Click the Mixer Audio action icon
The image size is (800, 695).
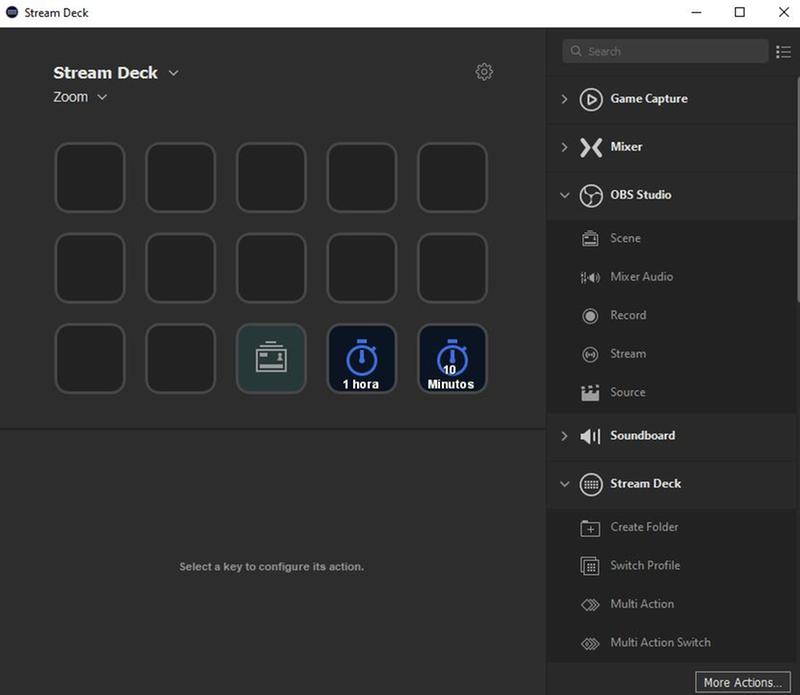590,277
